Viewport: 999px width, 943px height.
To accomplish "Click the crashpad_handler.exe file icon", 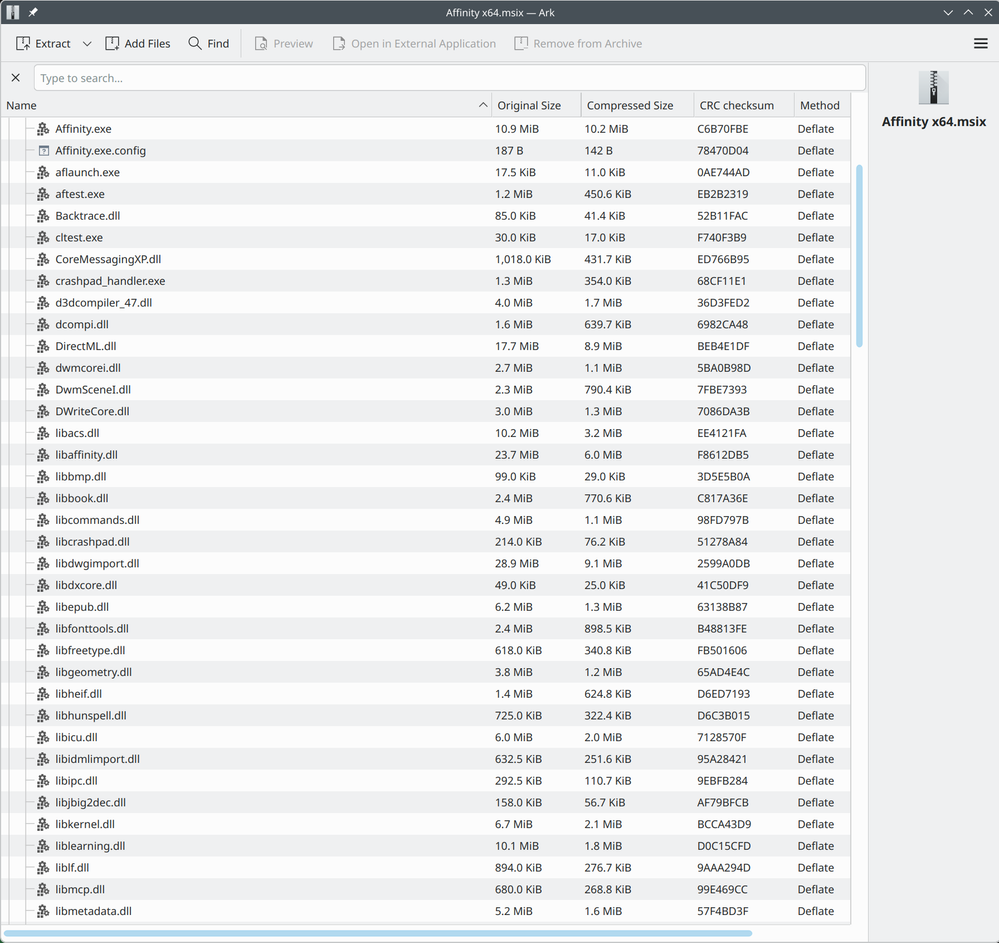I will coord(43,280).
